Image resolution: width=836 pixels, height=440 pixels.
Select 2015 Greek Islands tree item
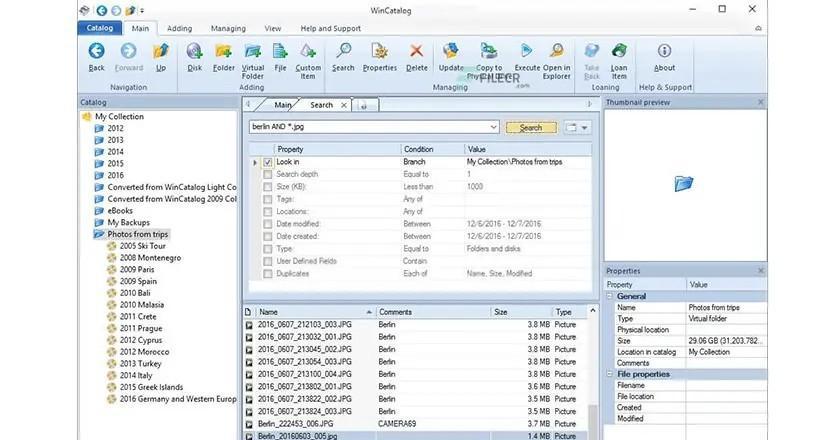[x=151, y=387]
